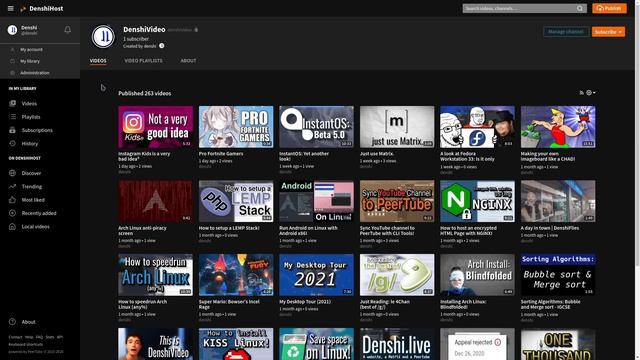Viewport: 640px width, 360px height.
Task: Click the Publish button
Action: click(609, 8)
